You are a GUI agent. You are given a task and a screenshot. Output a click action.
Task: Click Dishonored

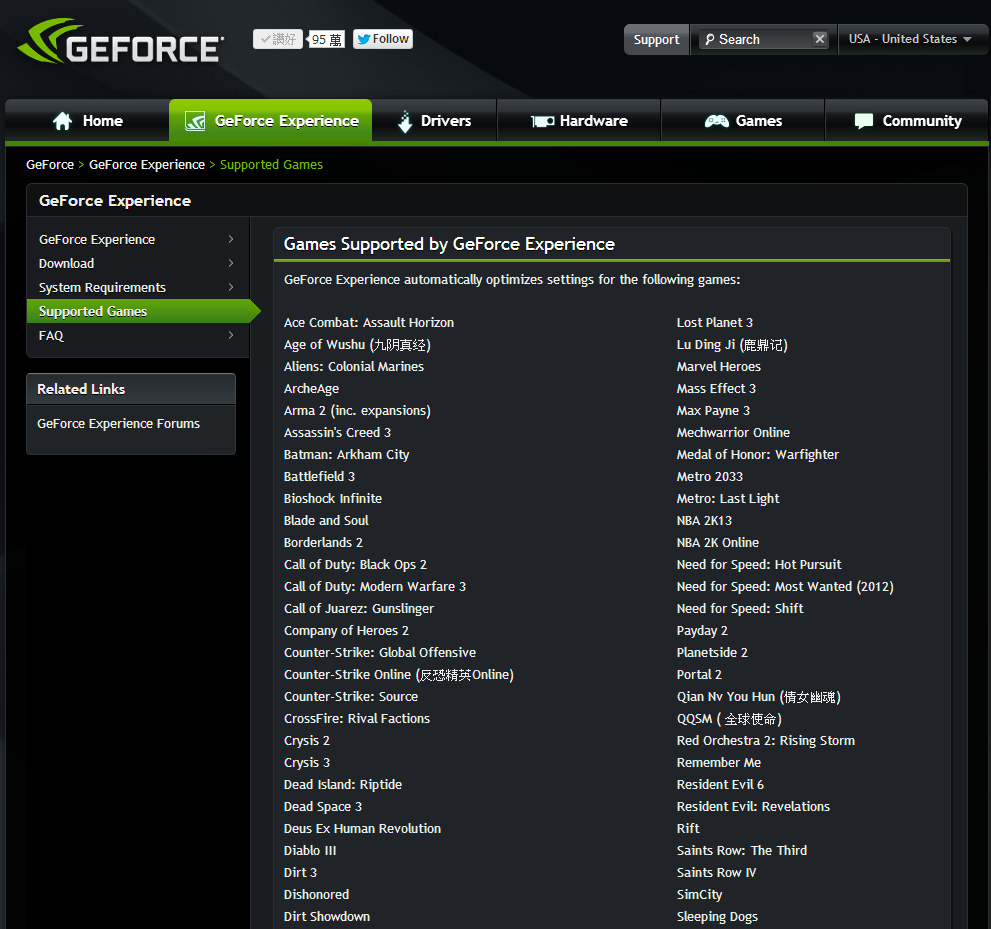click(316, 894)
